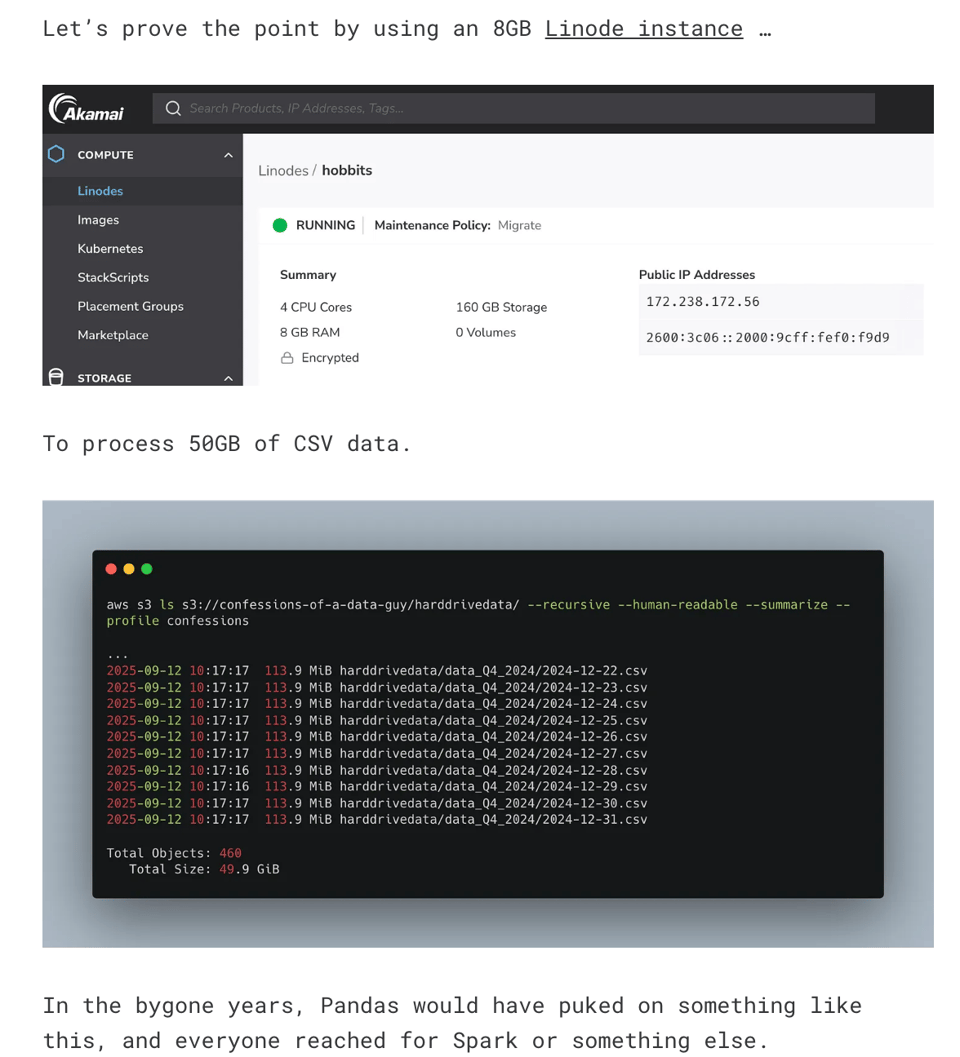Click the Storage section icon

coord(57,377)
